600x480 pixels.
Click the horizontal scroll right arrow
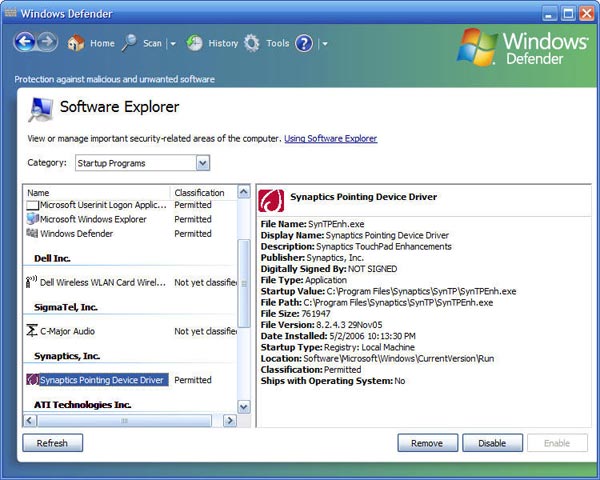(x=230, y=421)
